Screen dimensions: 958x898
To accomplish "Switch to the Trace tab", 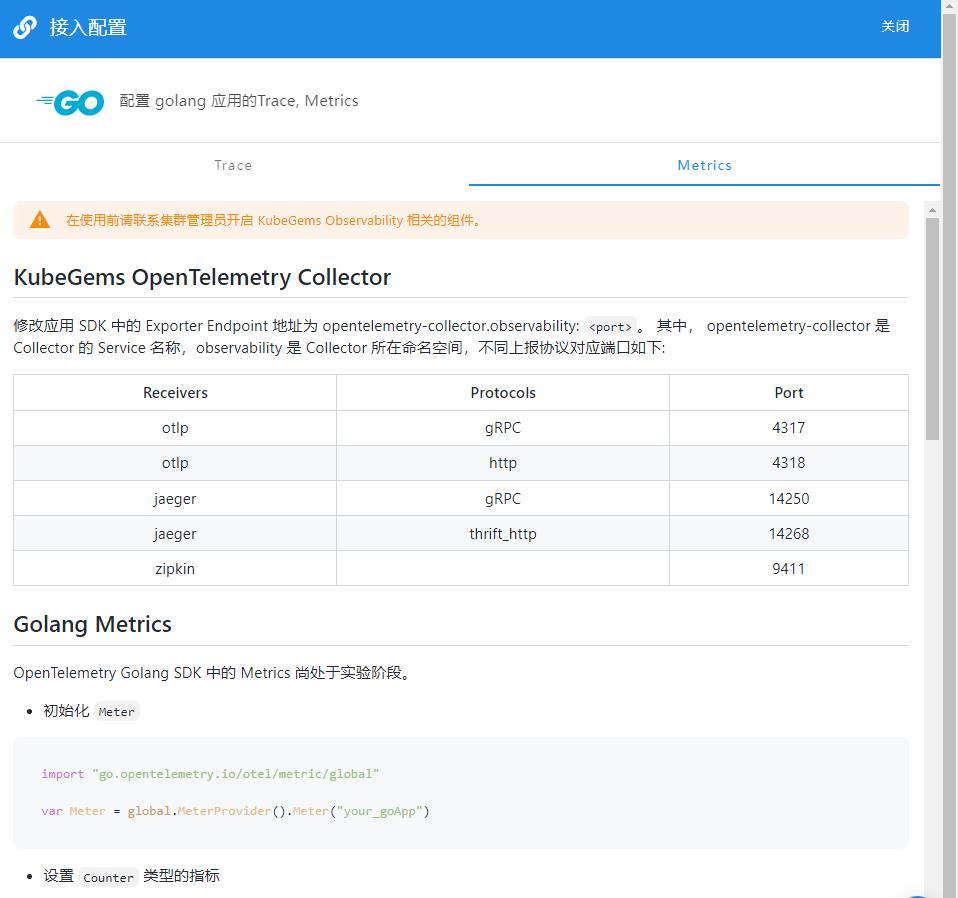I will [233, 165].
